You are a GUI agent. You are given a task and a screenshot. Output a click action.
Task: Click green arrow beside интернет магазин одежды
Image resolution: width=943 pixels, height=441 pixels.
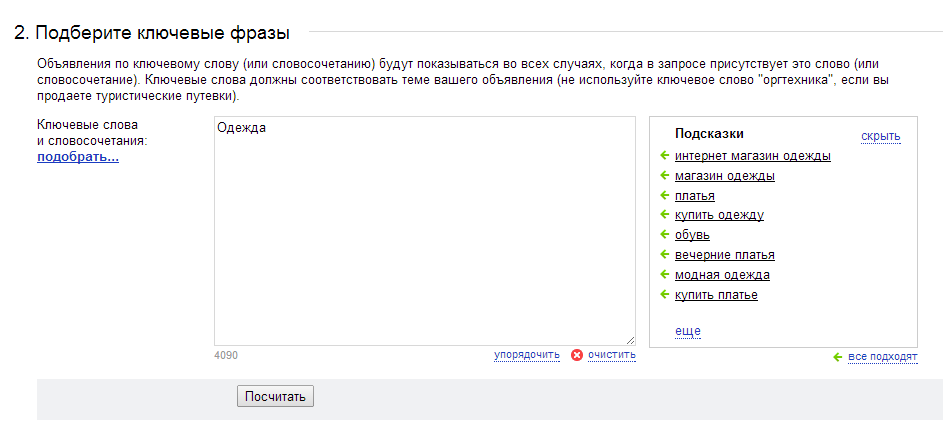[665, 156]
